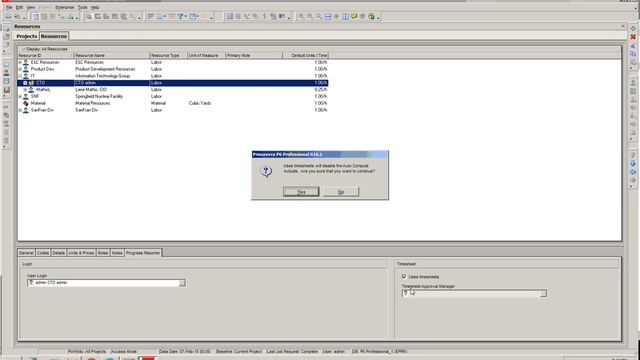Click the Paste icon on the right toolbar

[x=633, y=62]
